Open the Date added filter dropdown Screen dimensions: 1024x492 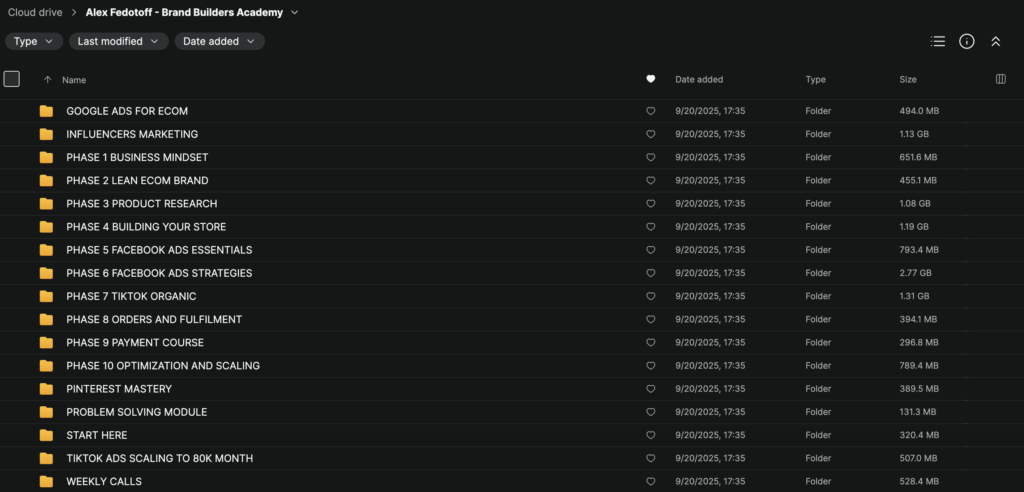[219, 41]
